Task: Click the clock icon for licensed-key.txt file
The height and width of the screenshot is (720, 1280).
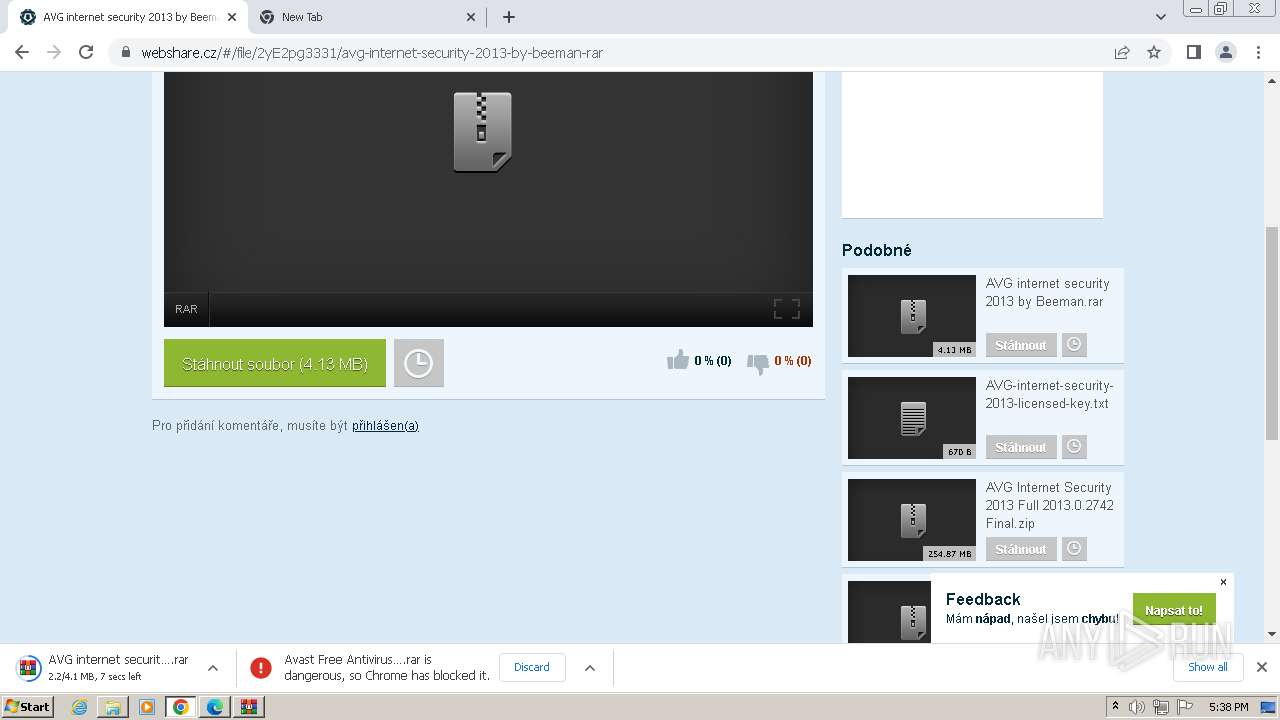Action: click(x=1074, y=447)
